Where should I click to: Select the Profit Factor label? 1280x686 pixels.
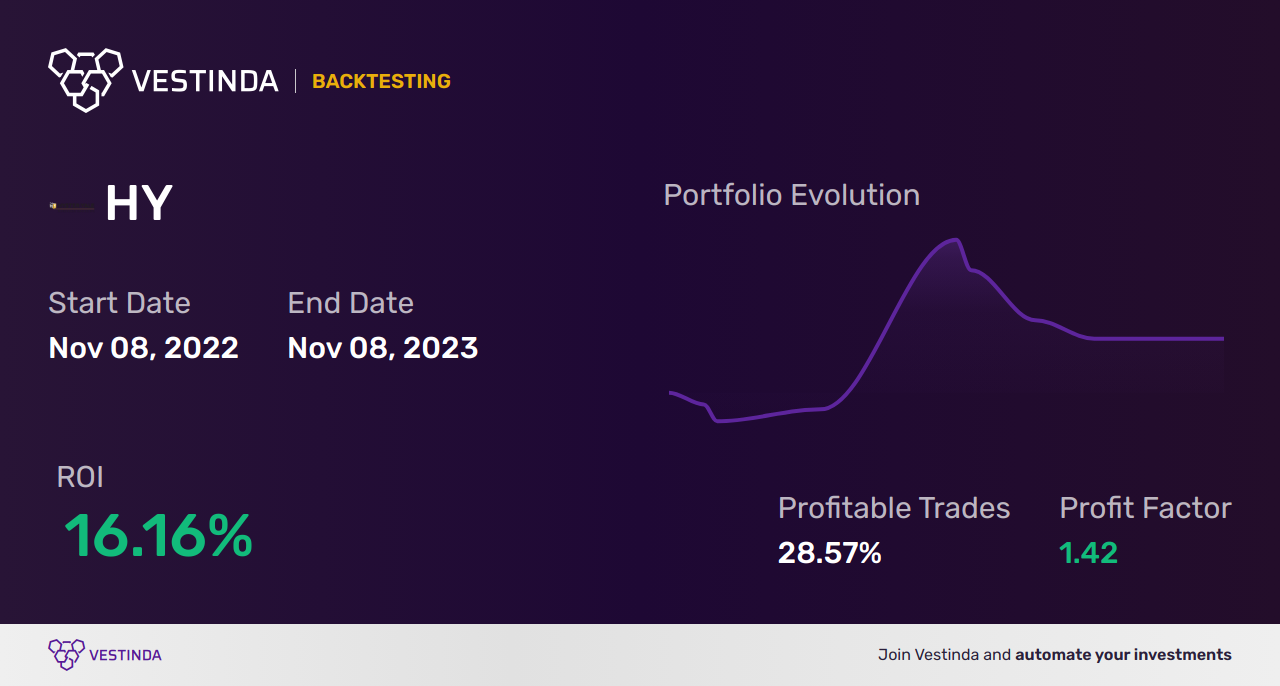(1145, 508)
